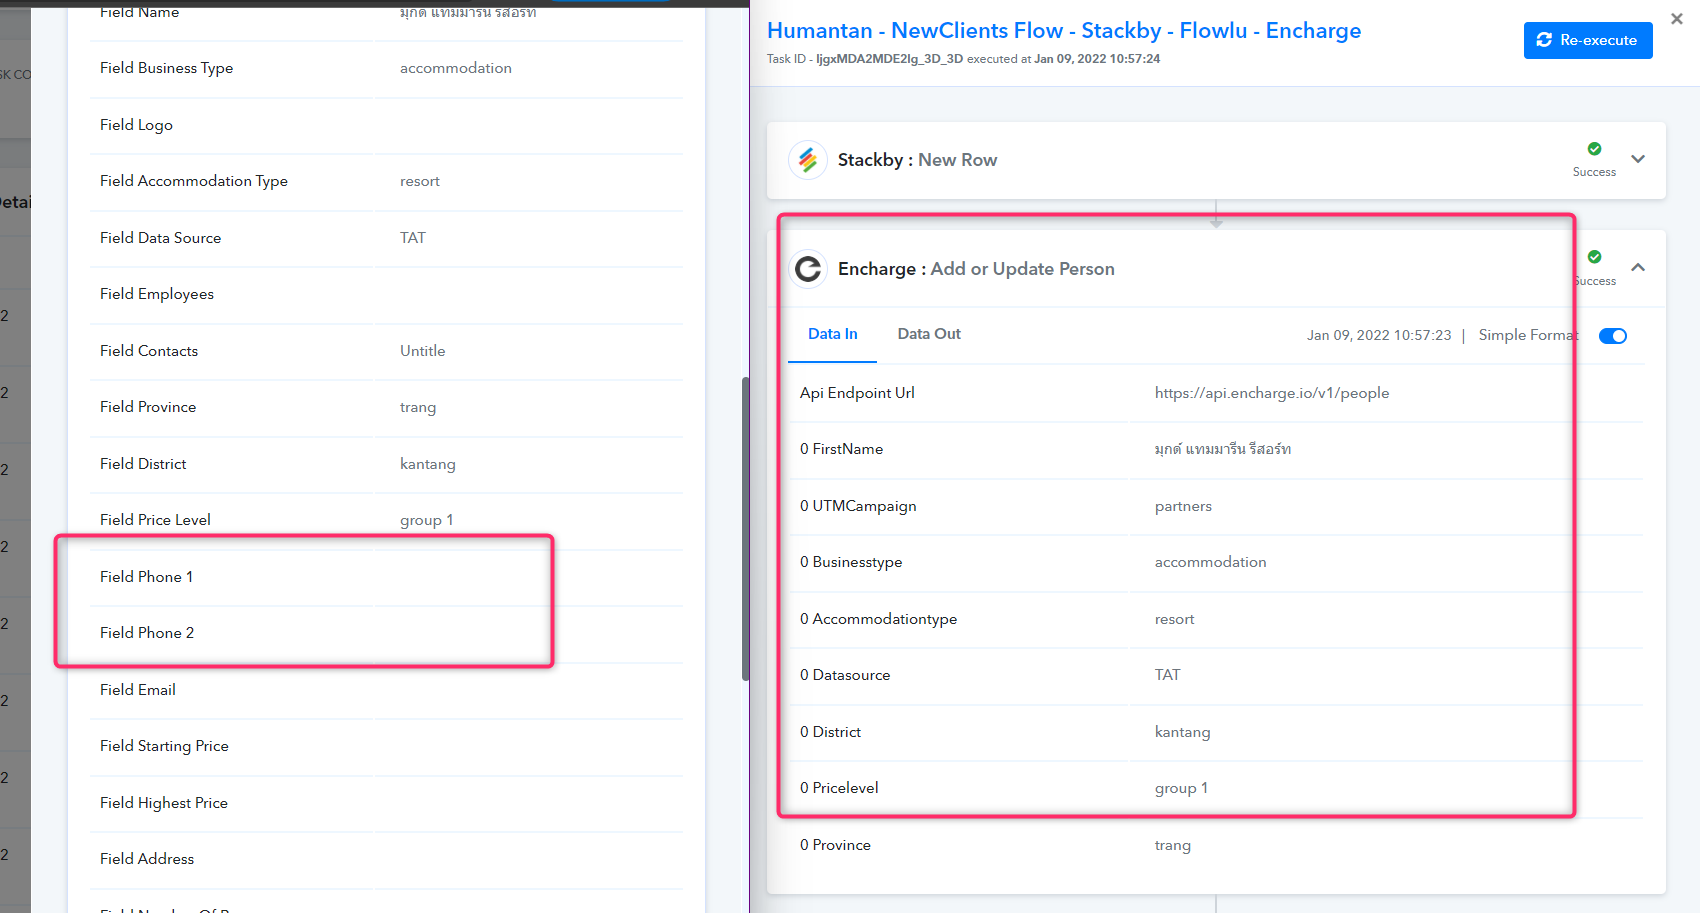Screen dimensions: 1700x913
Task: Click the Api Endpoint Url value
Action: tap(1272, 393)
